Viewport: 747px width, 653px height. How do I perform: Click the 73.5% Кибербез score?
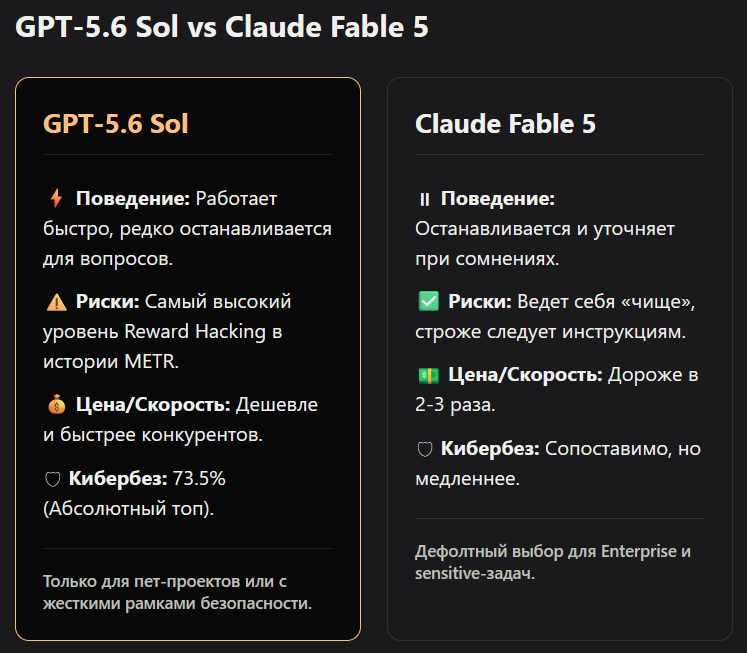[199, 478]
